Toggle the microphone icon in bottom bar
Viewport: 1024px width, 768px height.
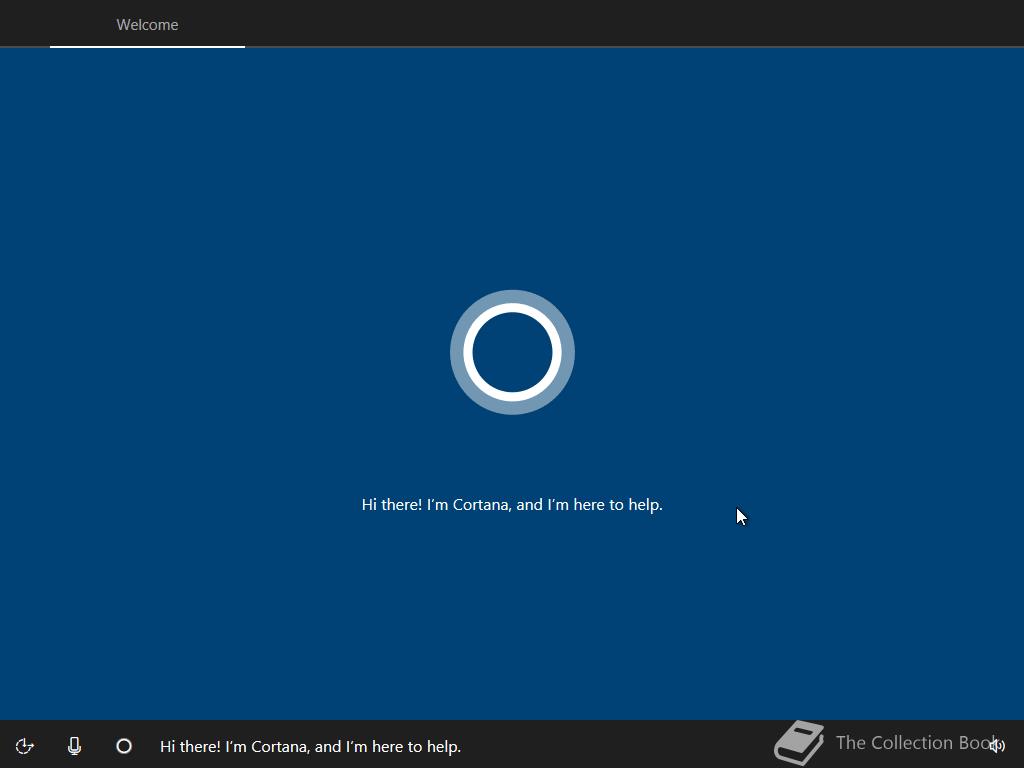coord(74,746)
